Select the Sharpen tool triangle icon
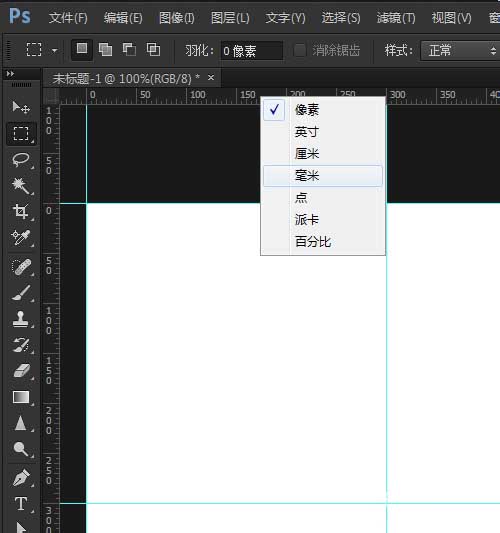The height and width of the screenshot is (533, 500). (21, 423)
